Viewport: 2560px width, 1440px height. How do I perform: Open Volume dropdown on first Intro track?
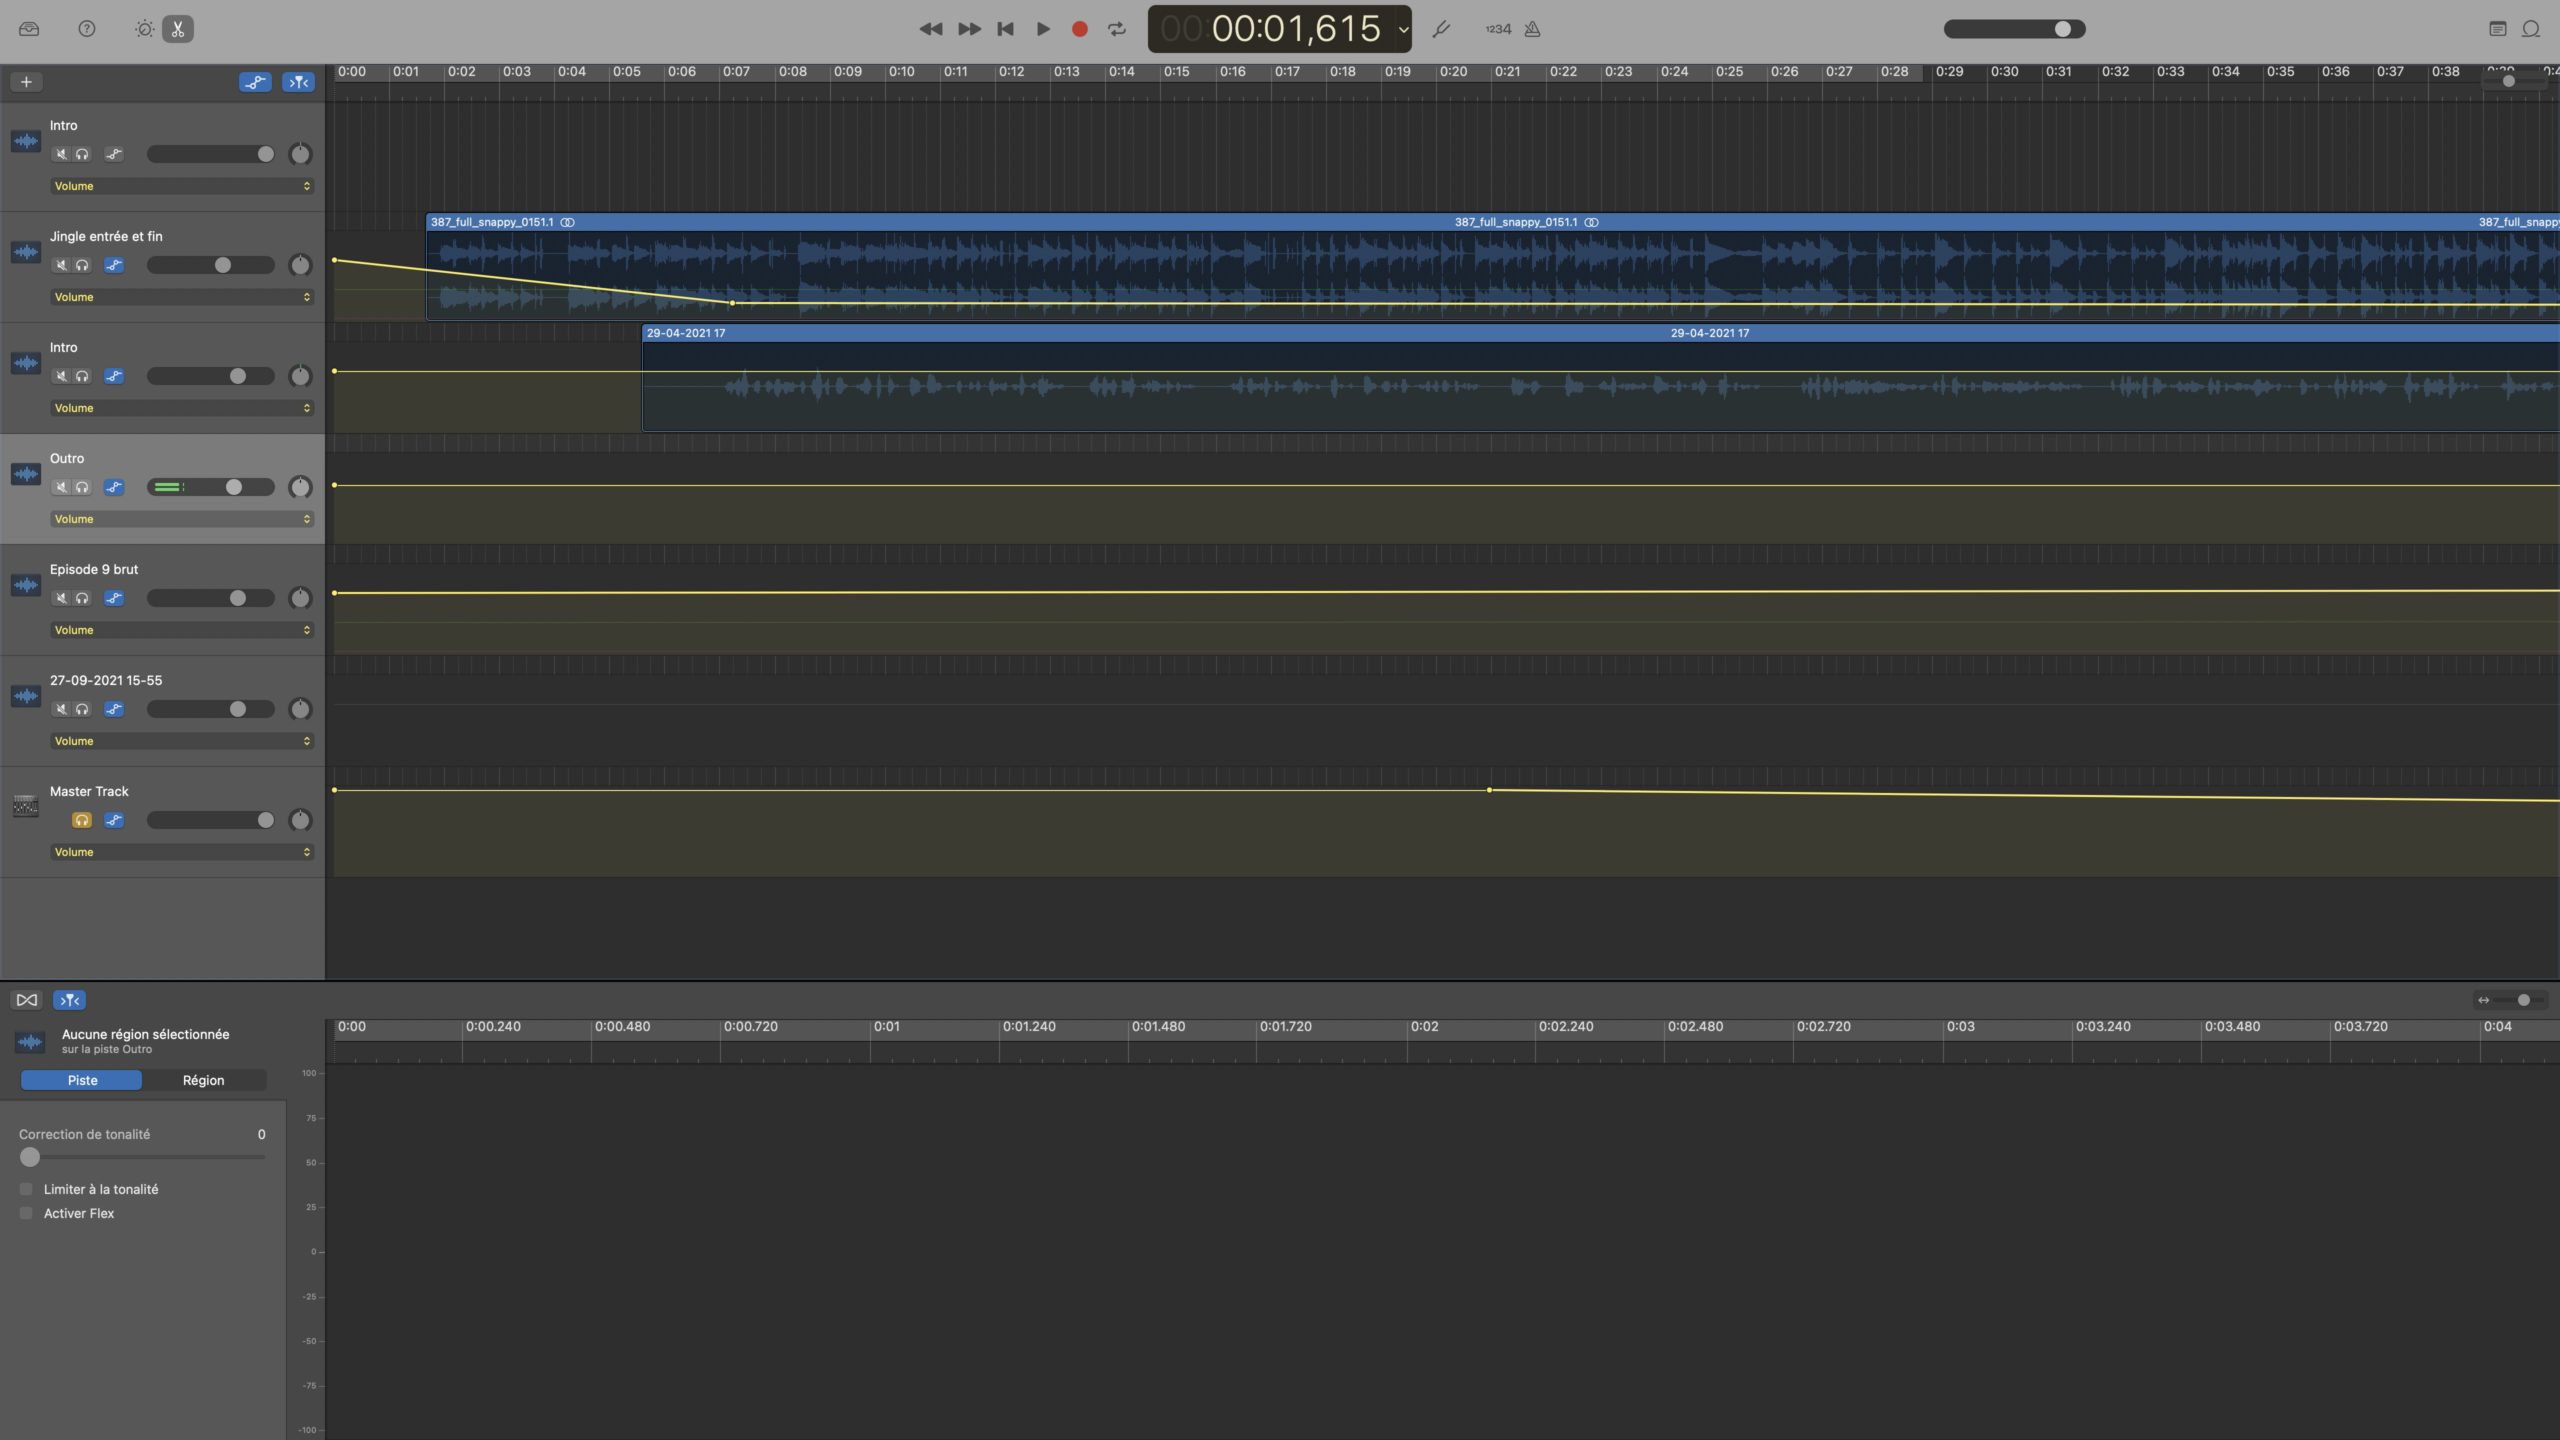click(182, 186)
